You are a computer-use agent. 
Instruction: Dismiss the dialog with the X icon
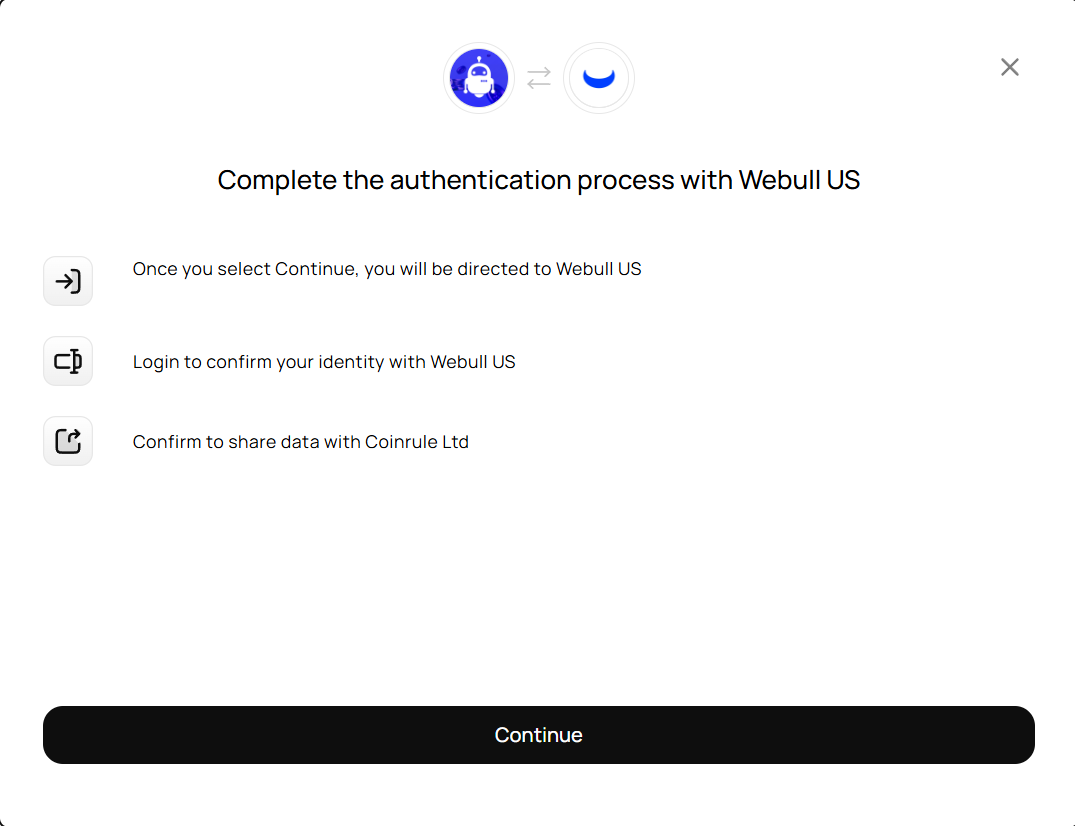[1009, 67]
